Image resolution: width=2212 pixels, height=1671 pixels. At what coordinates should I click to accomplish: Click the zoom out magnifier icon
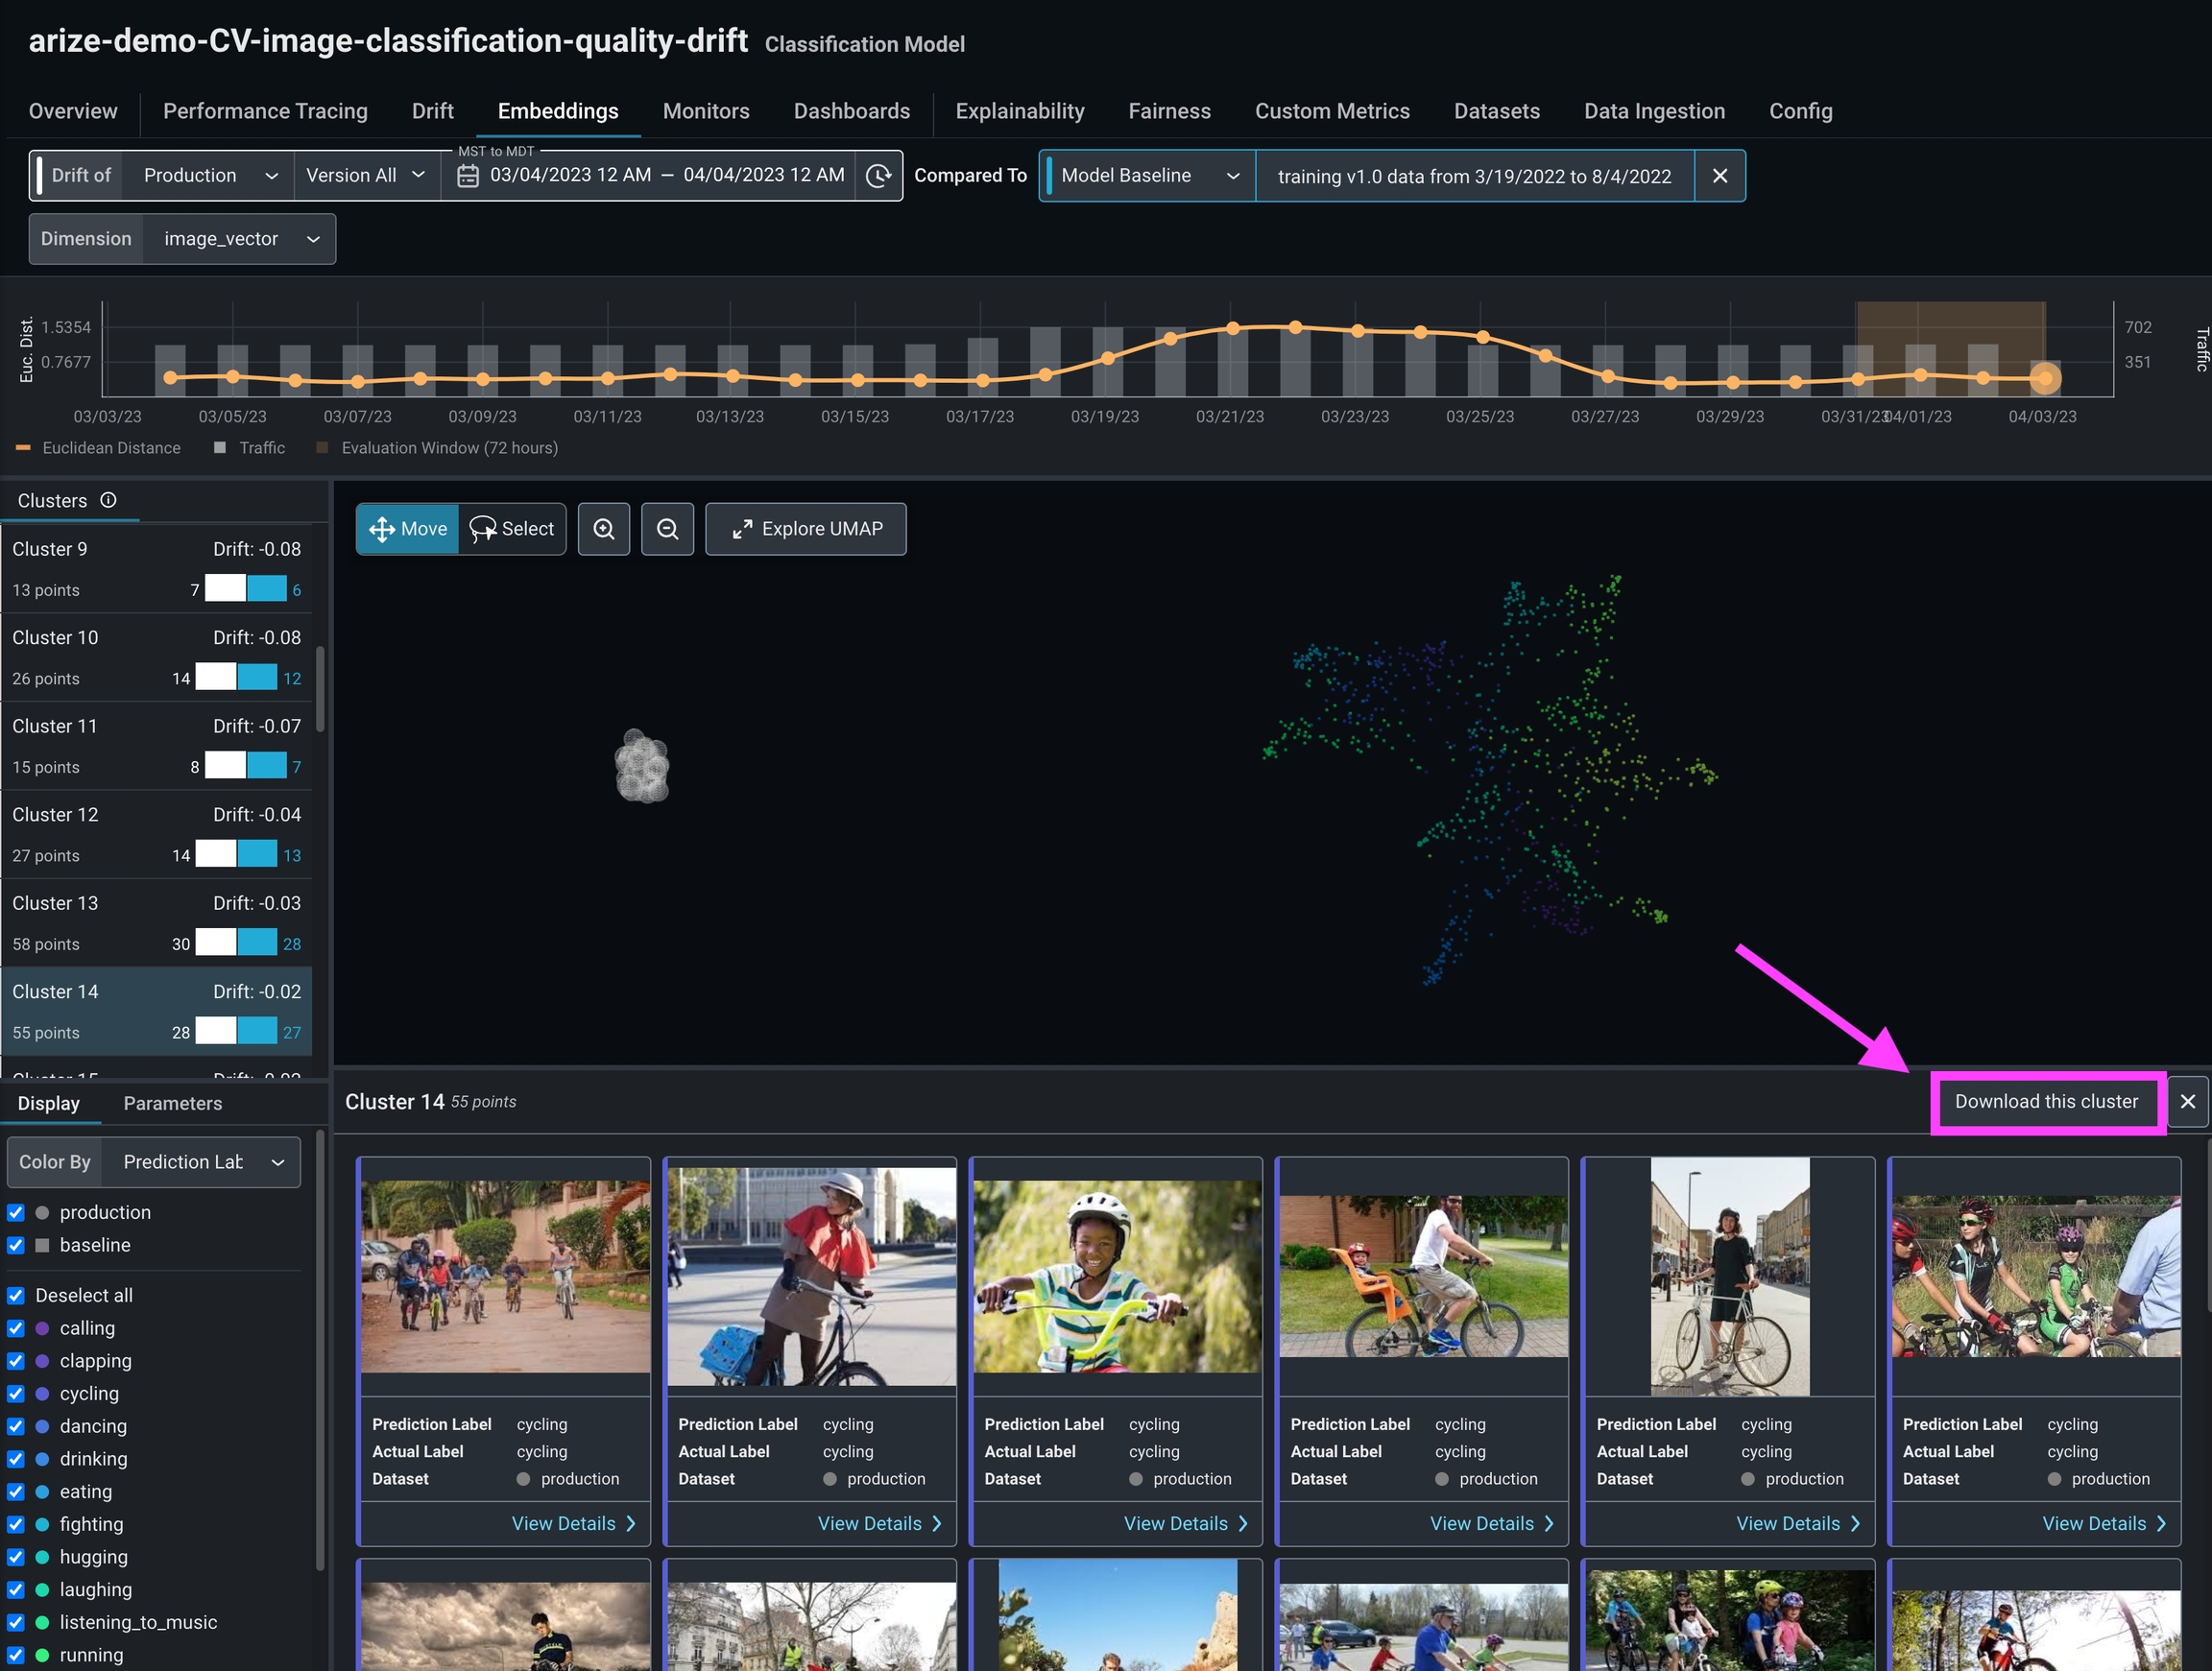(667, 529)
